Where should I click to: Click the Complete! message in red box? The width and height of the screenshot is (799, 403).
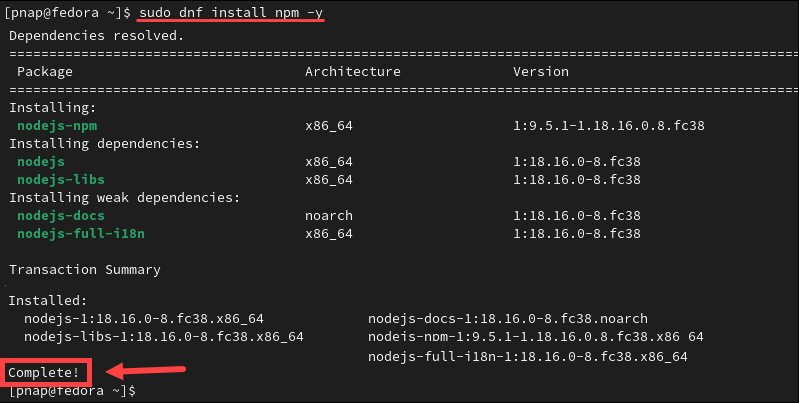[x=44, y=372]
